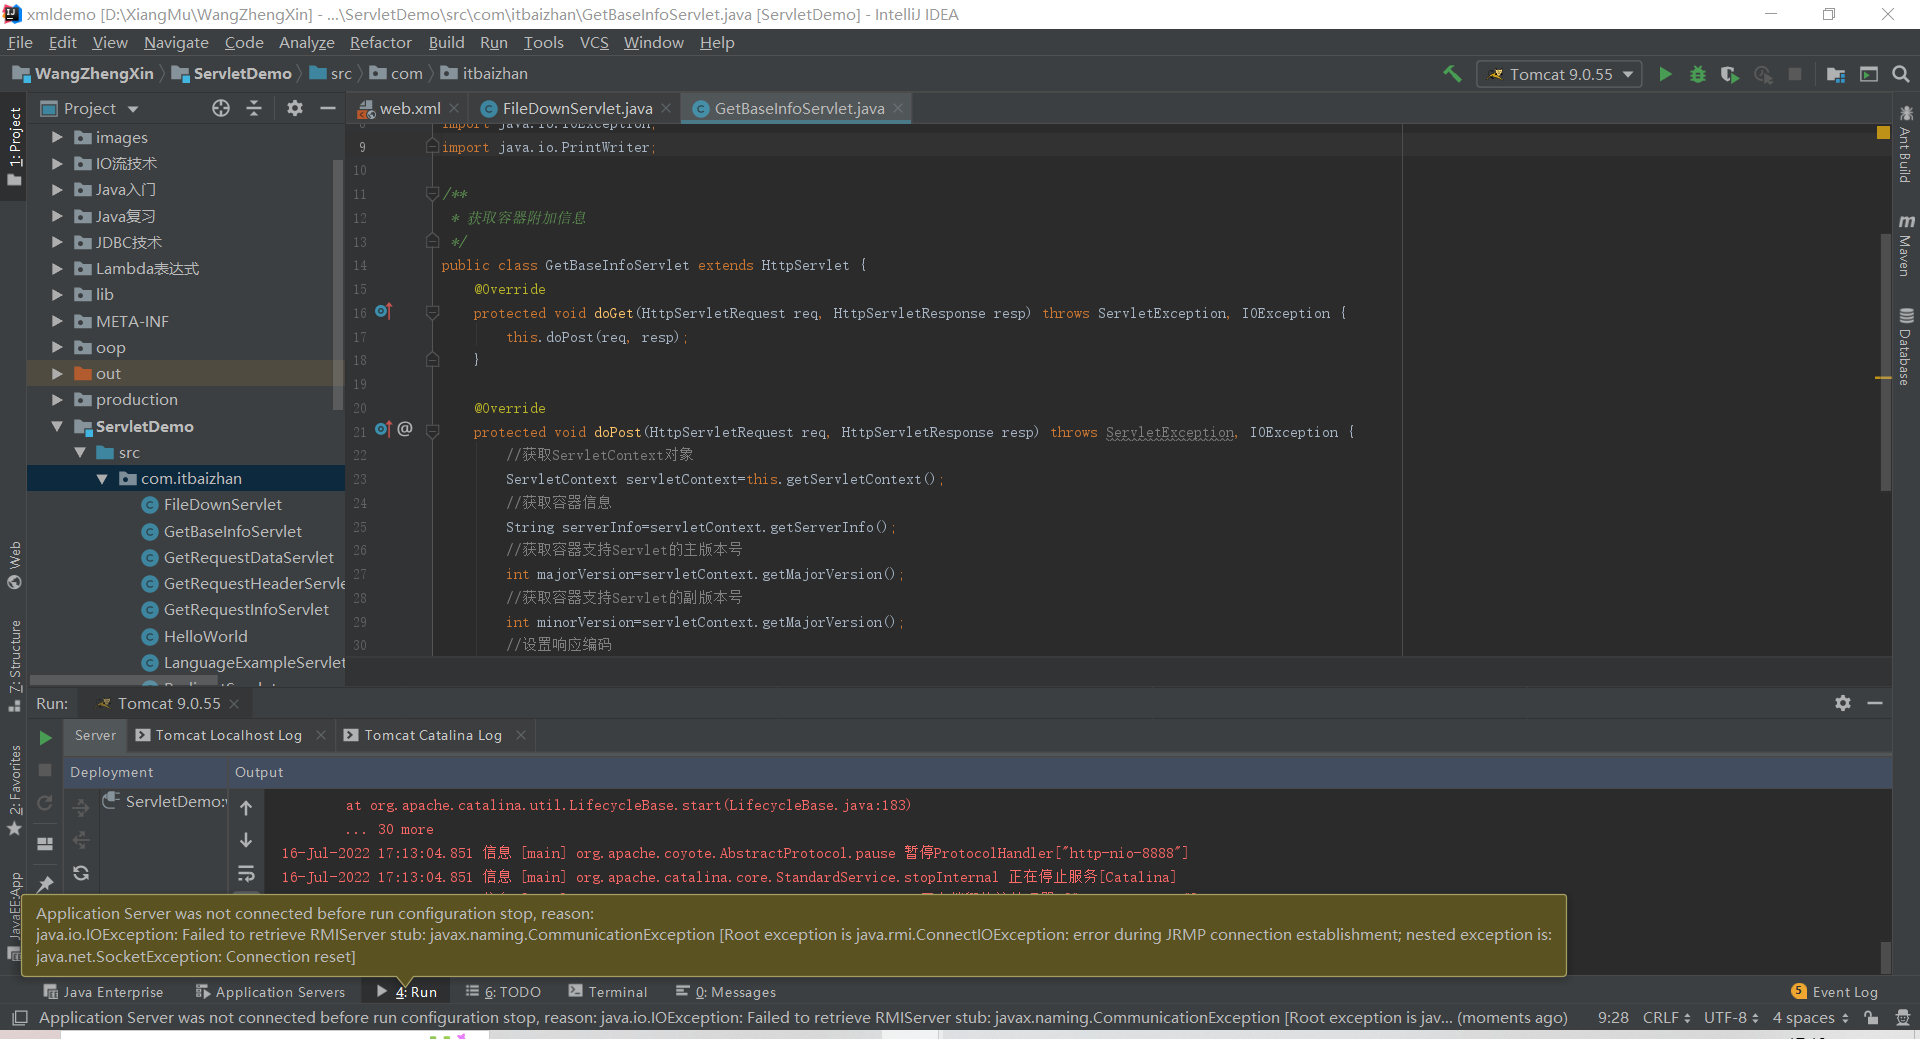Screen dimensions: 1920x1039
Task: Click the refresh deployment icon
Action: [x=81, y=873]
